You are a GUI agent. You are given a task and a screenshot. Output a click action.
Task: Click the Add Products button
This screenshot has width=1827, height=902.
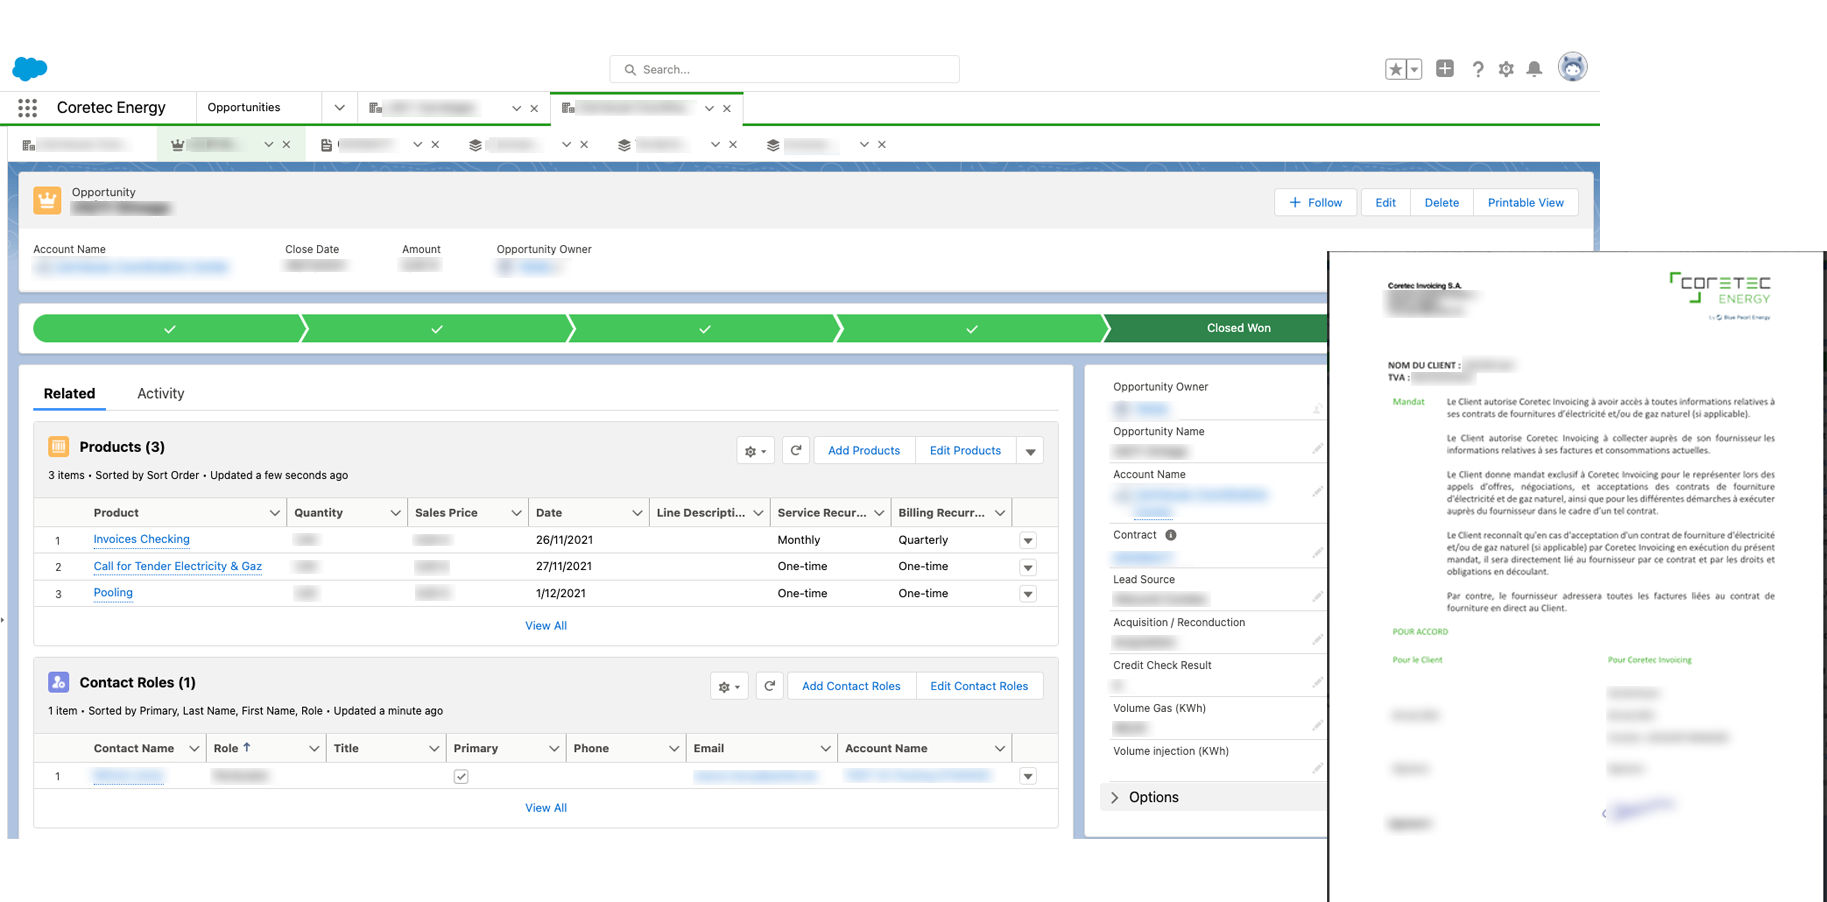863,451
